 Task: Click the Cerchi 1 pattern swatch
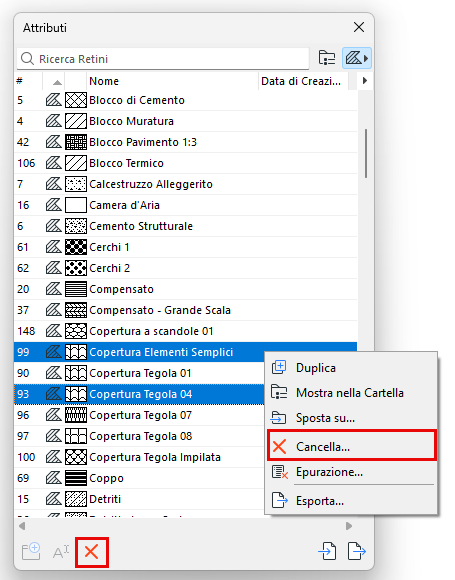coord(76,247)
